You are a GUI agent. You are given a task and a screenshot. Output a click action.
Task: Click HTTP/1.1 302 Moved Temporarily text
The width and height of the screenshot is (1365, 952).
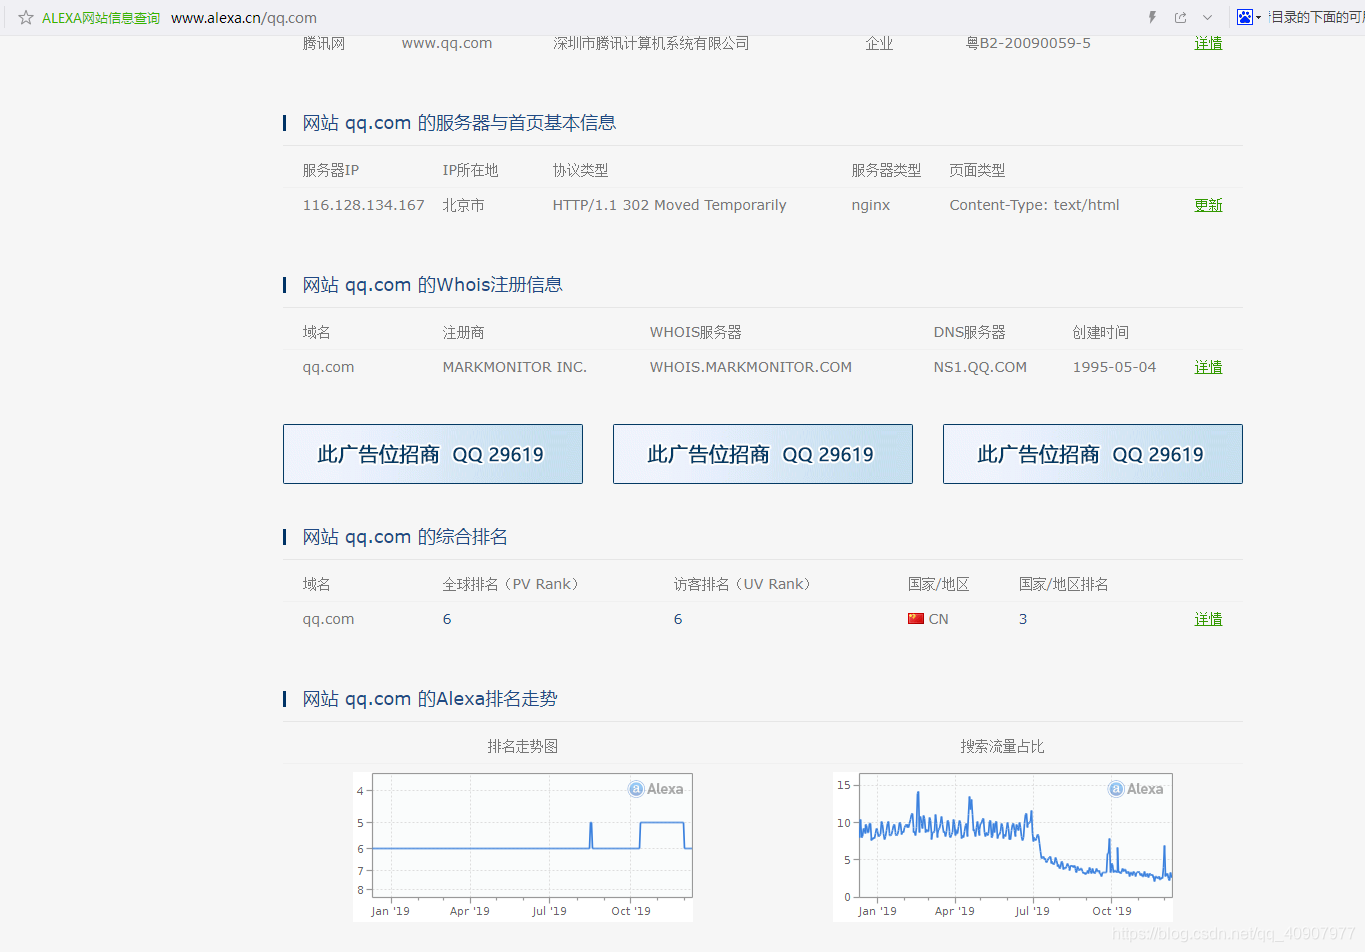(670, 205)
